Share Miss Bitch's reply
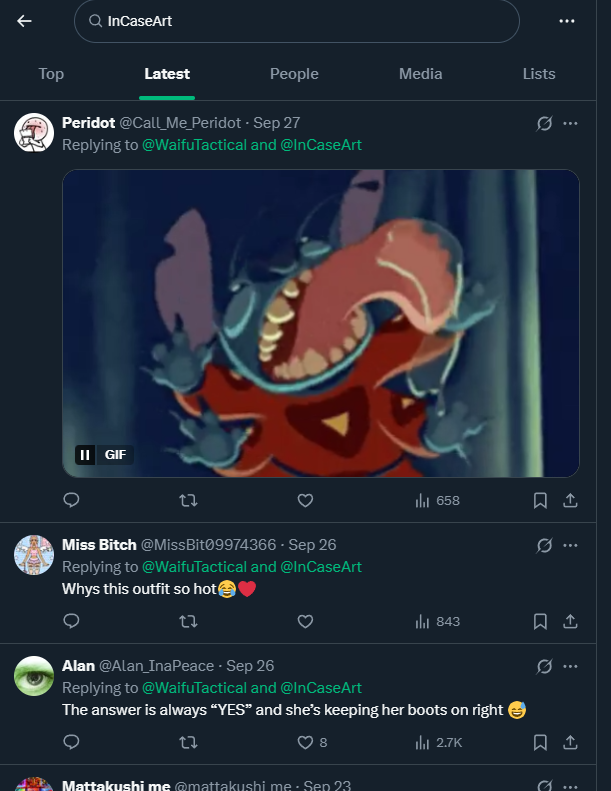Viewport: 611px width, 791px height. click(x=570, y=621)
